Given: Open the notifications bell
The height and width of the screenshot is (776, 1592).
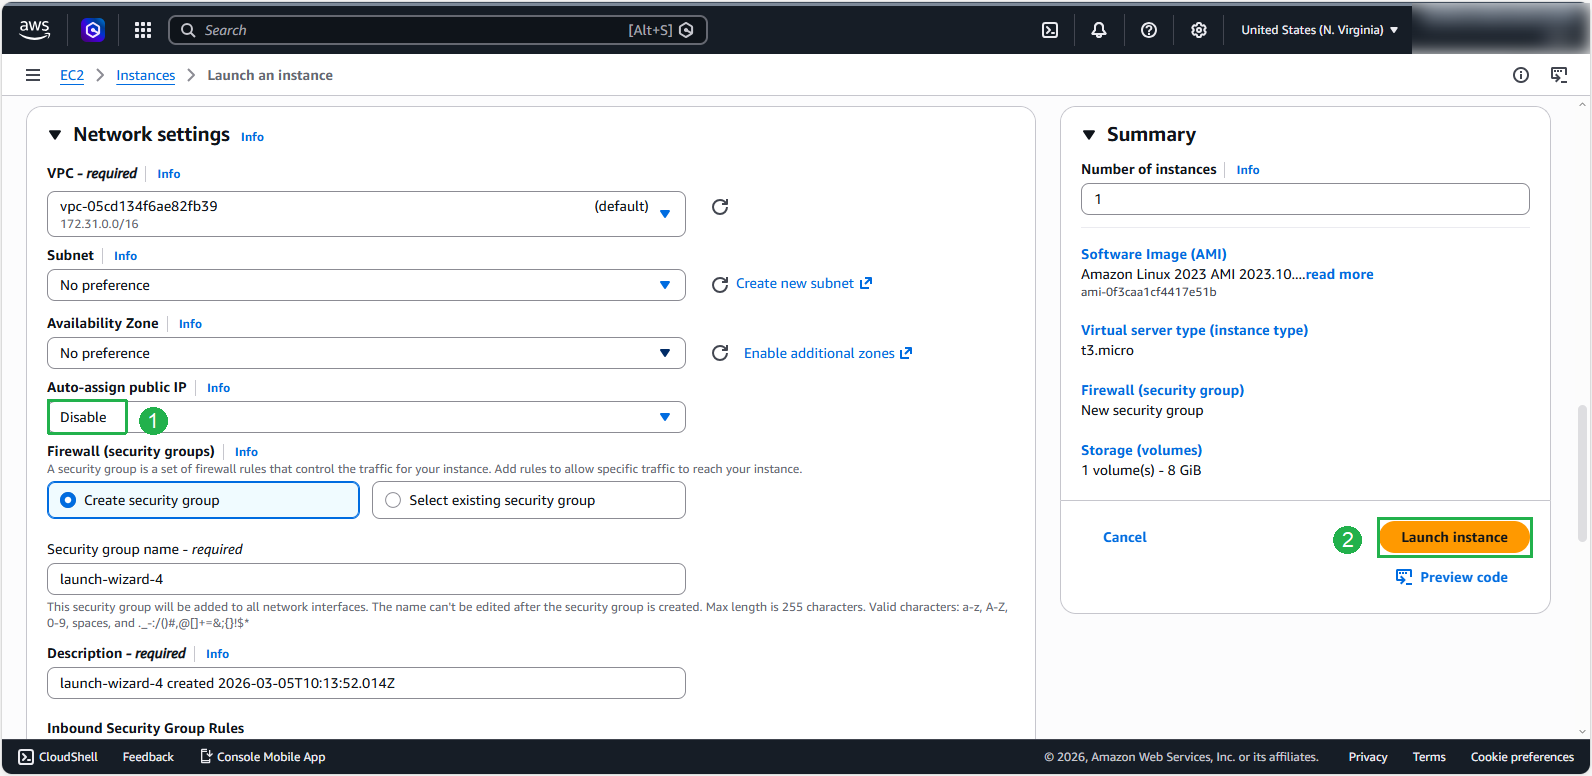Looking at the screenshot, I should point(1099,30).
